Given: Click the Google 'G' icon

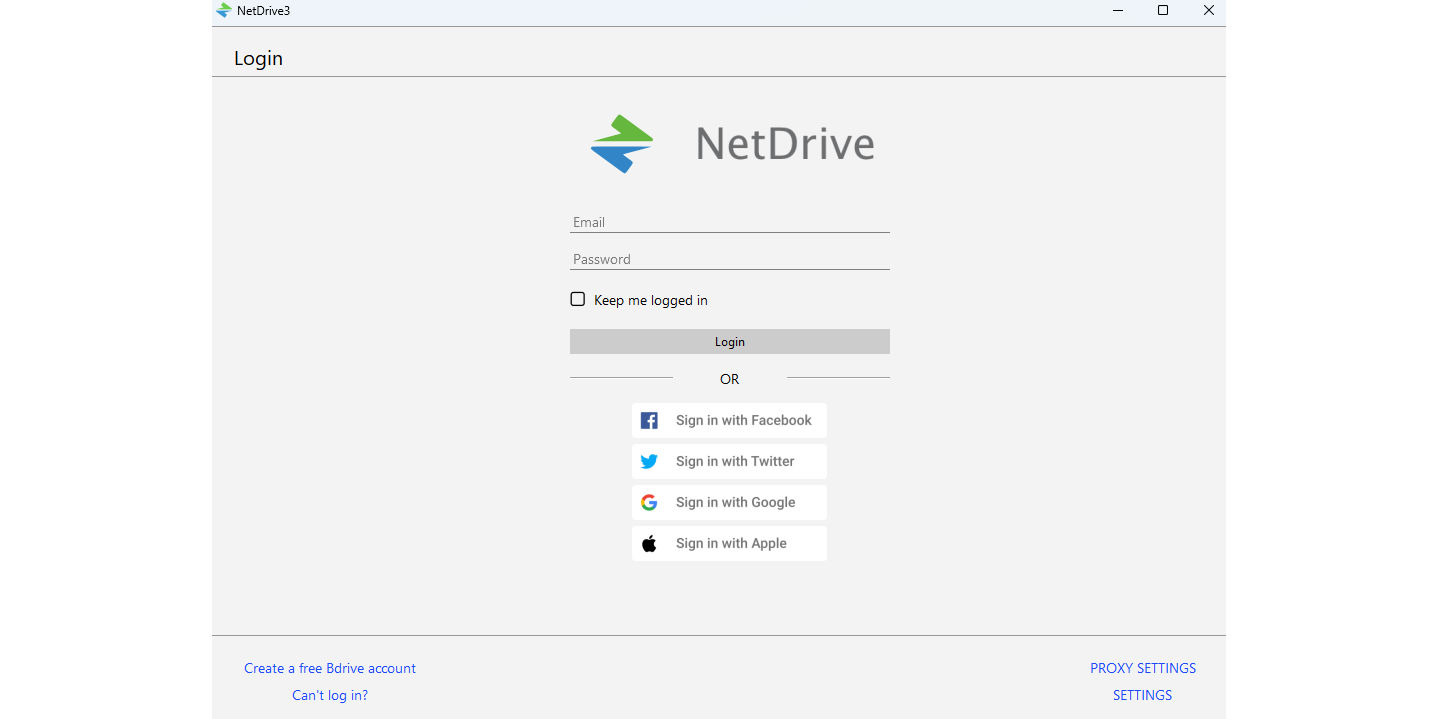Looking at the screenshot, I should [x=649, y=502].
